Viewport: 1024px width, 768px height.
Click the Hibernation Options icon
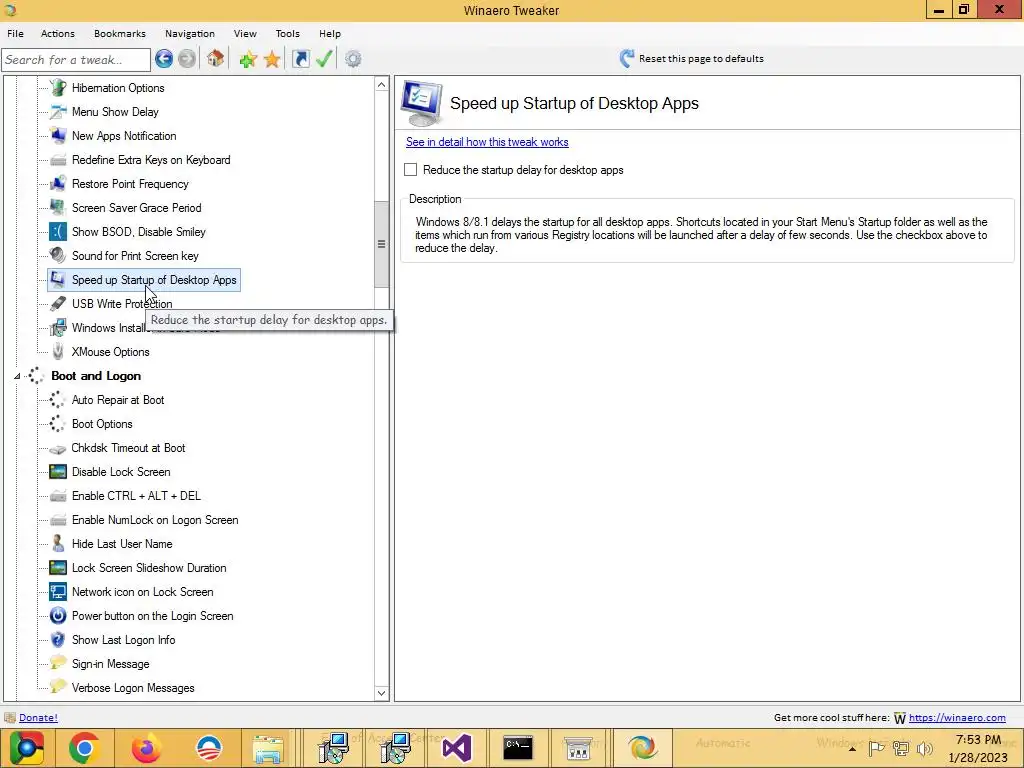(x=58, y=88)
